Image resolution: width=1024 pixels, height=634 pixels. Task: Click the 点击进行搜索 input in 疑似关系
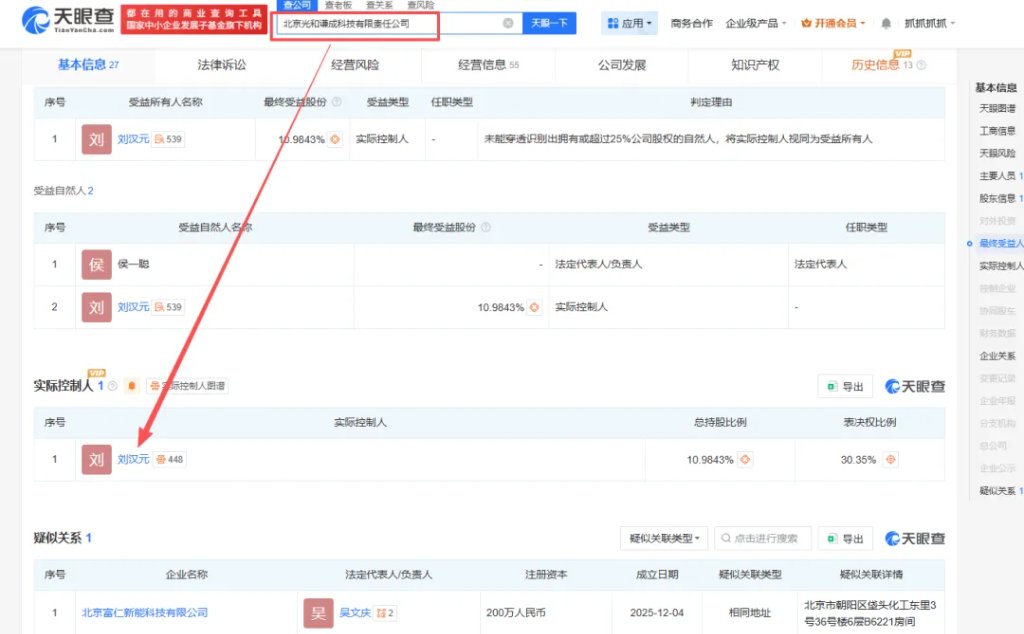tap(763, 539)
